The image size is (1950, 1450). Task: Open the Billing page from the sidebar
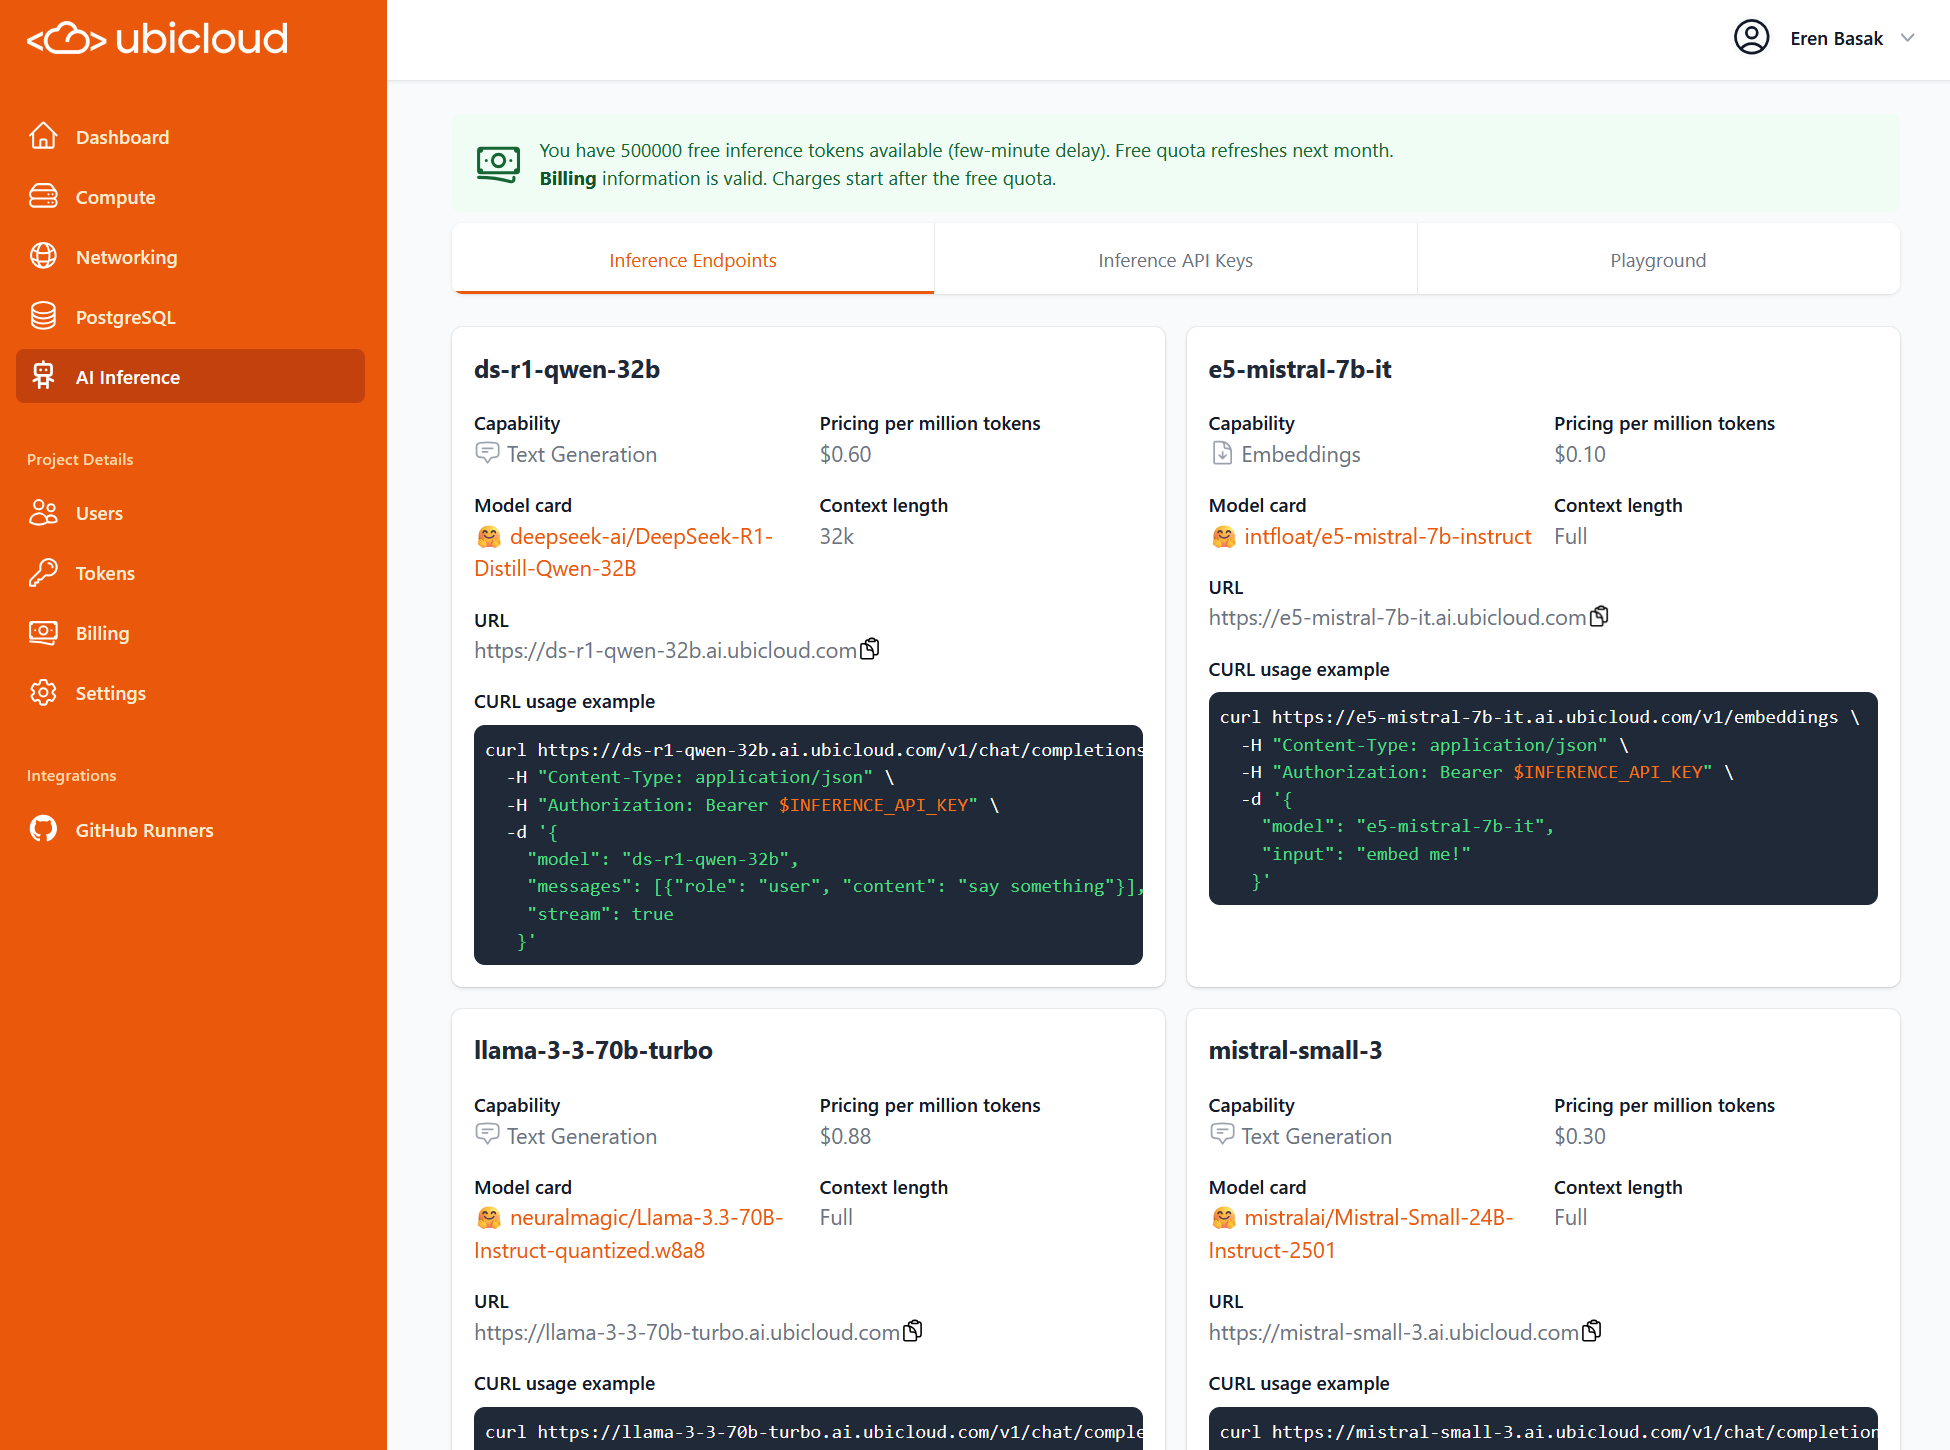click(x=190, y=633)
